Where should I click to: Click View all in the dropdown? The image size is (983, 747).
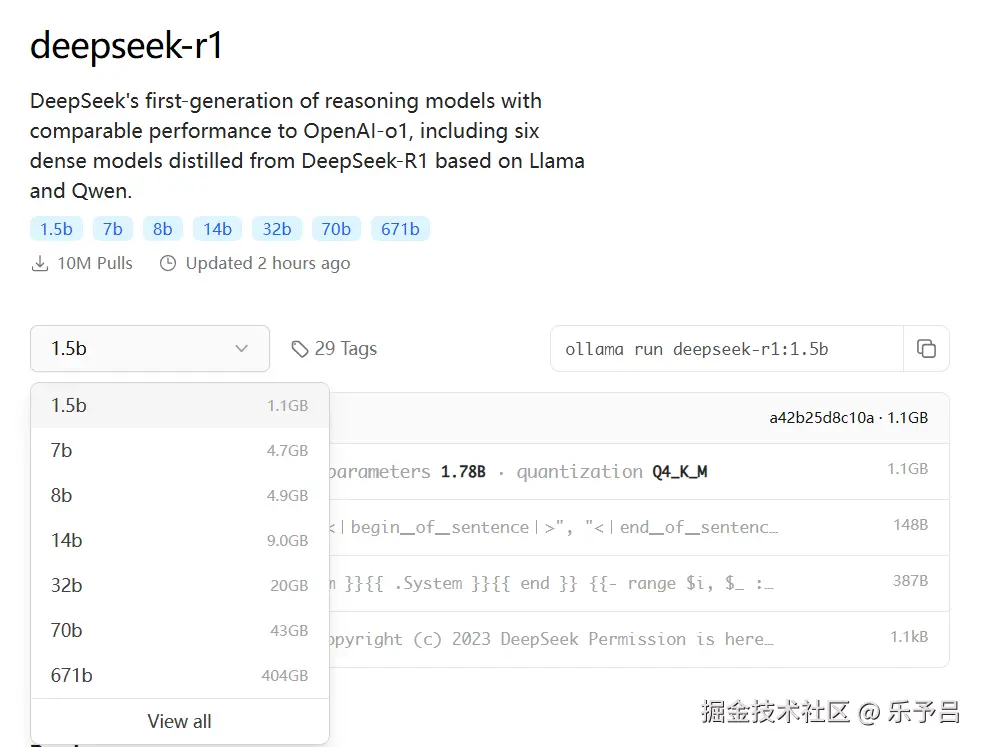pos(180,721)
